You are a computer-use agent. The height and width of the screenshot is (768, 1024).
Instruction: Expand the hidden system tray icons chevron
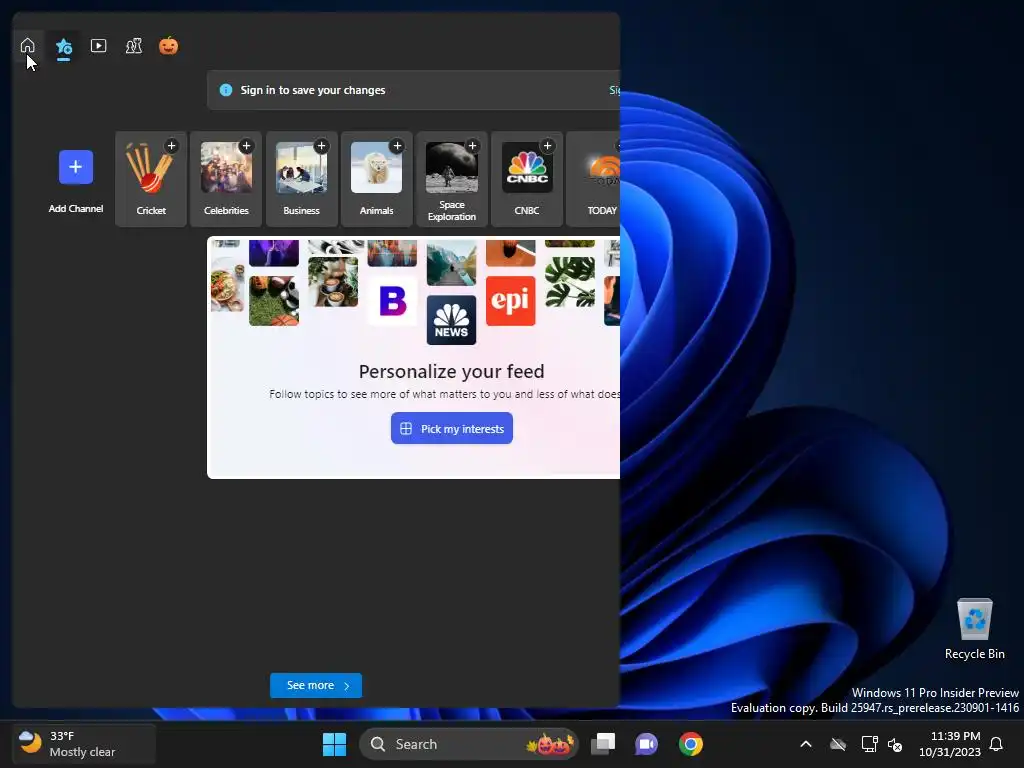click(806, 744)
